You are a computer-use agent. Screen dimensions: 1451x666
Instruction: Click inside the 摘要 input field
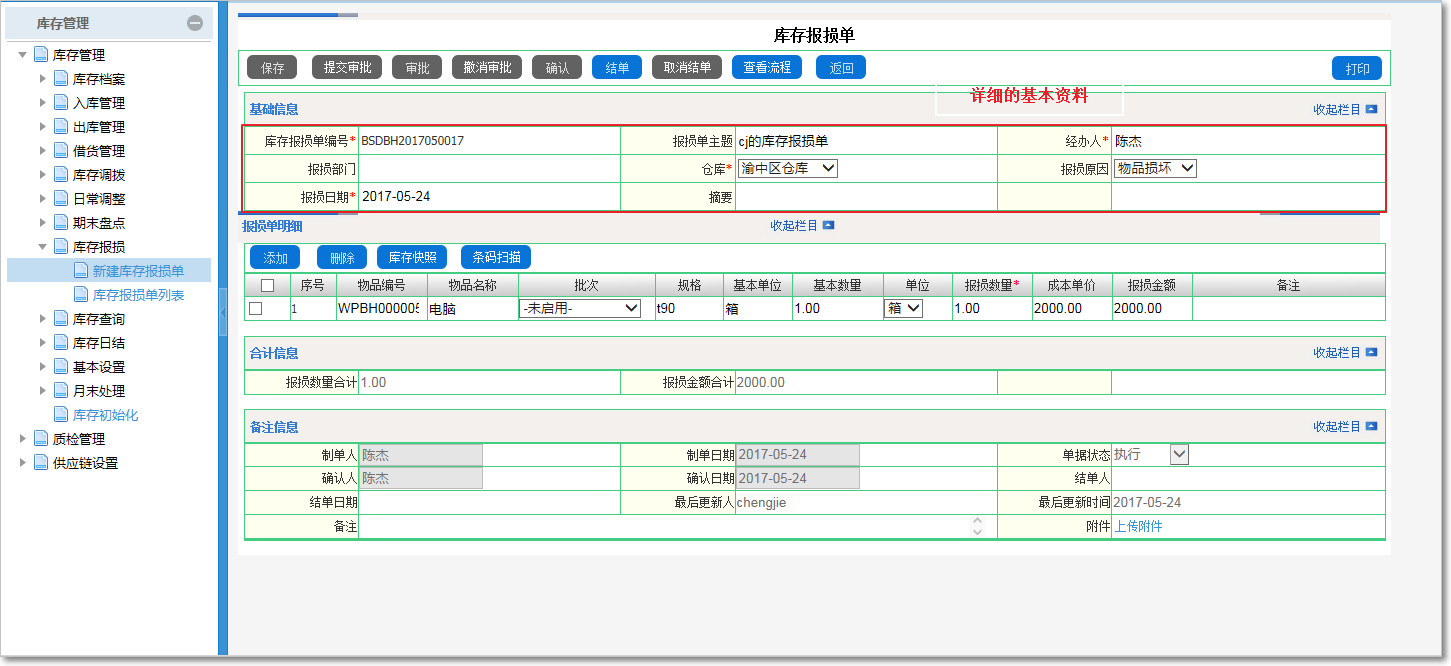tap(860, 196)
